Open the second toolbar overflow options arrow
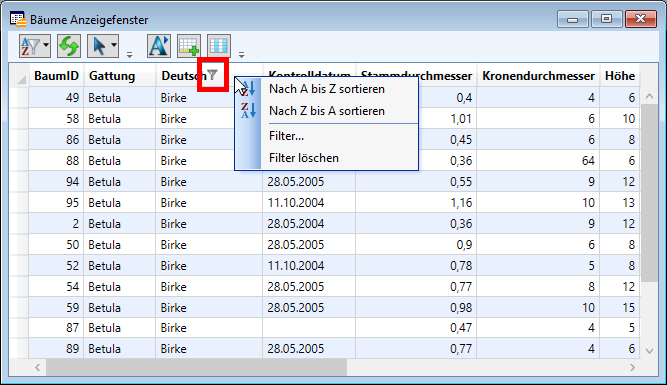This screenshot has height=385, width=667. (242, 54)
